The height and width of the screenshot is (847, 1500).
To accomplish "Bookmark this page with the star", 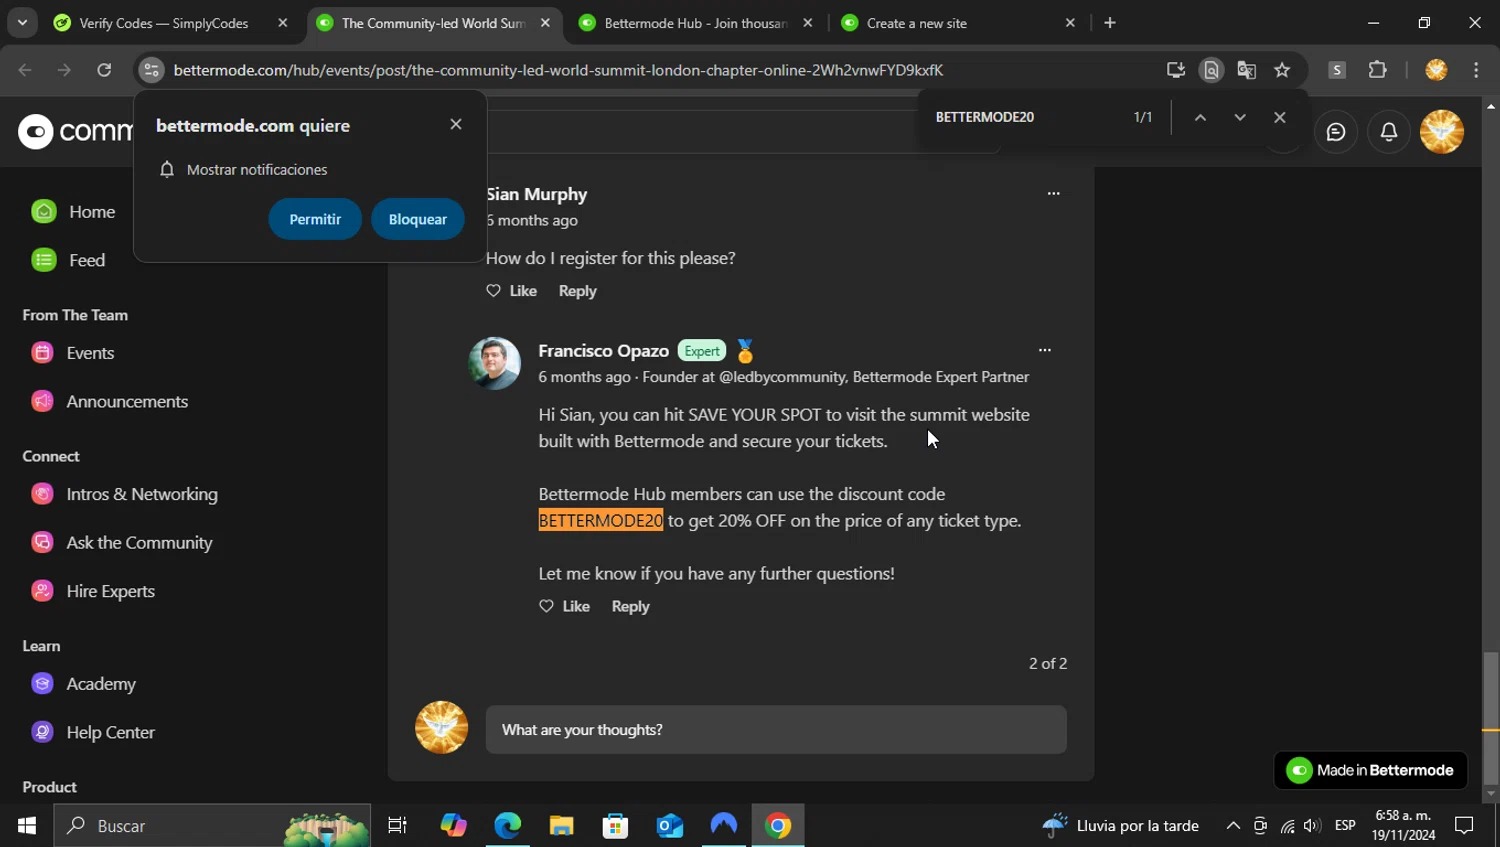I will [x=1282, y=70].
